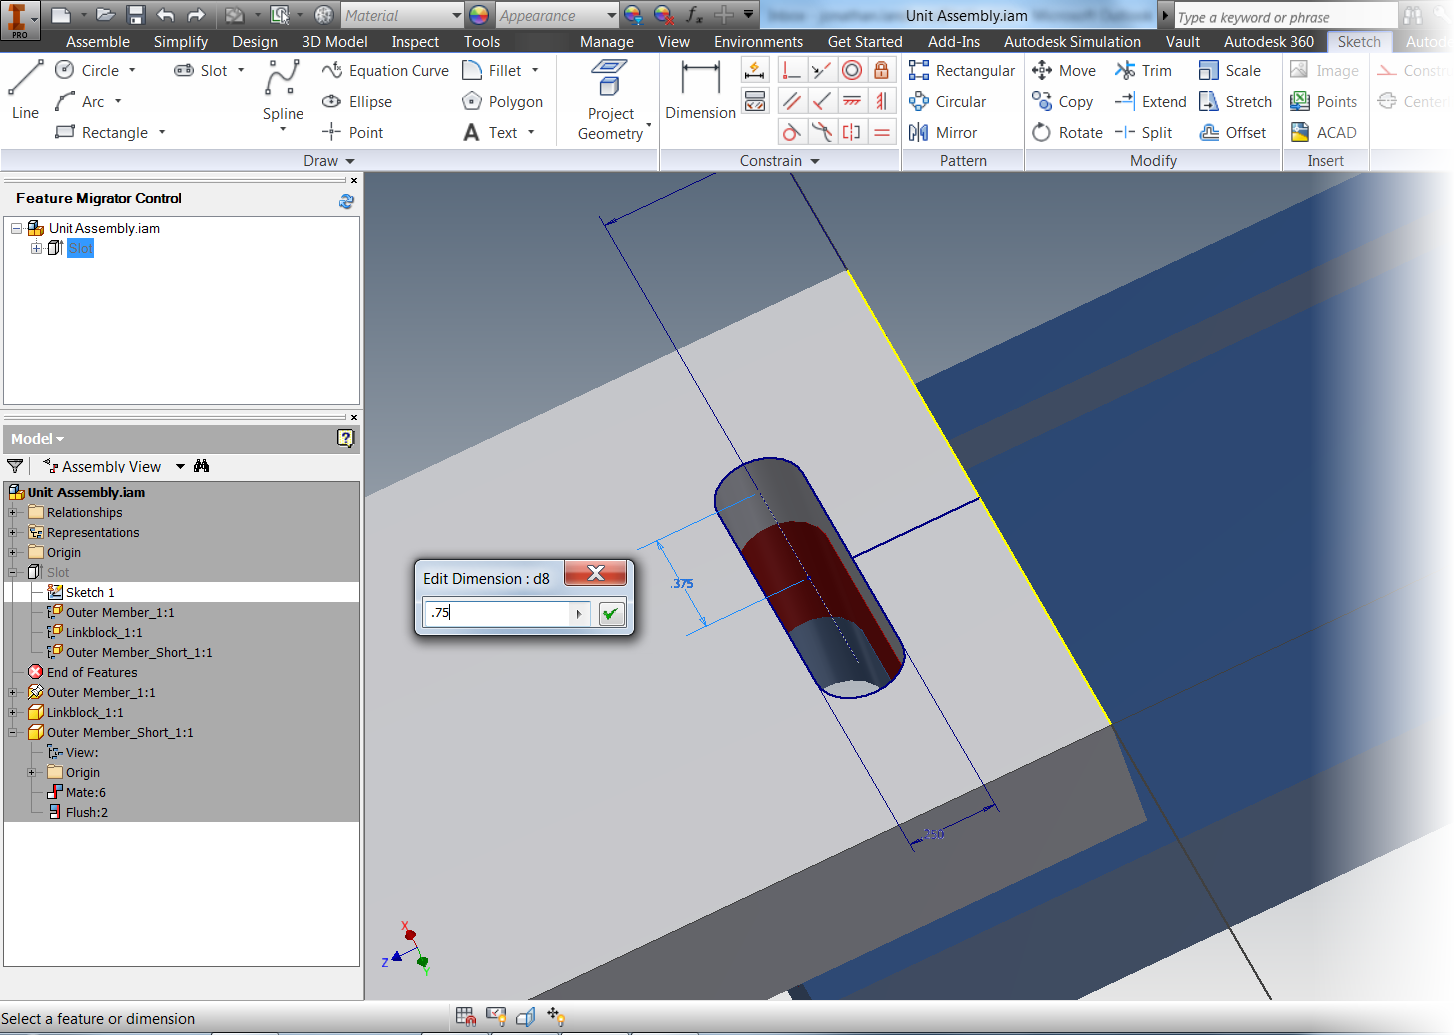The image size is (1455, 1035).
Task: Activate the Ellipse tool
Action: (357, 101)
